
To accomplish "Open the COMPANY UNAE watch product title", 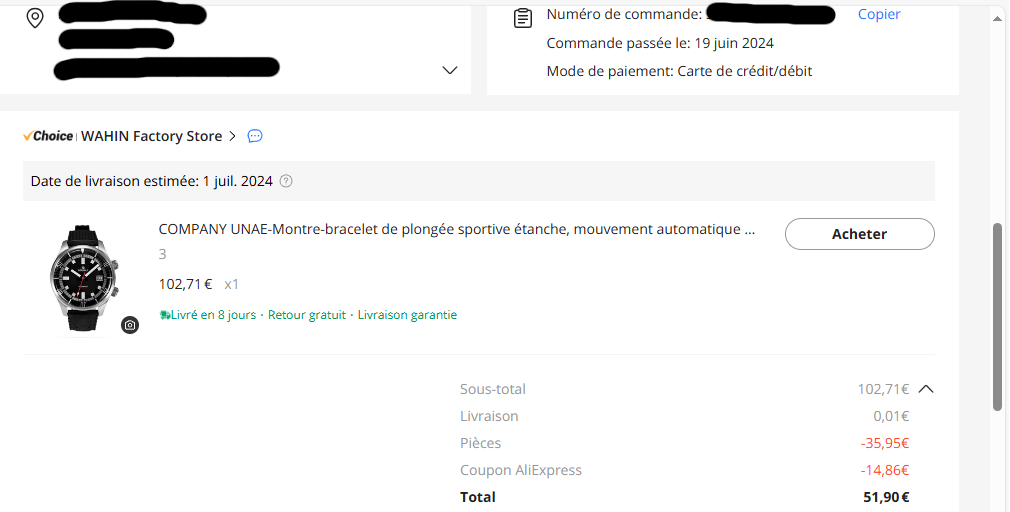I will [x=457, y=229].
